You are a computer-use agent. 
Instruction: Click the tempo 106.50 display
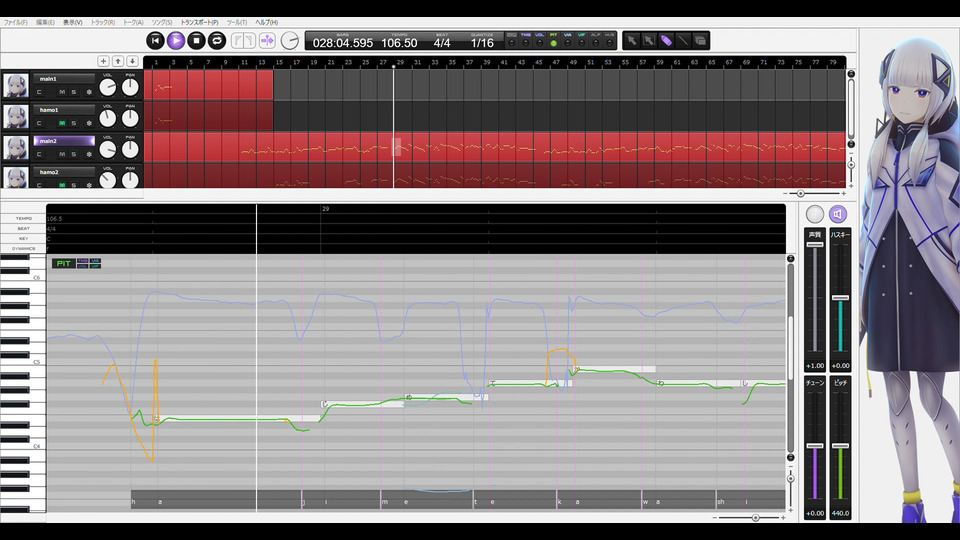tap(399, 41)
